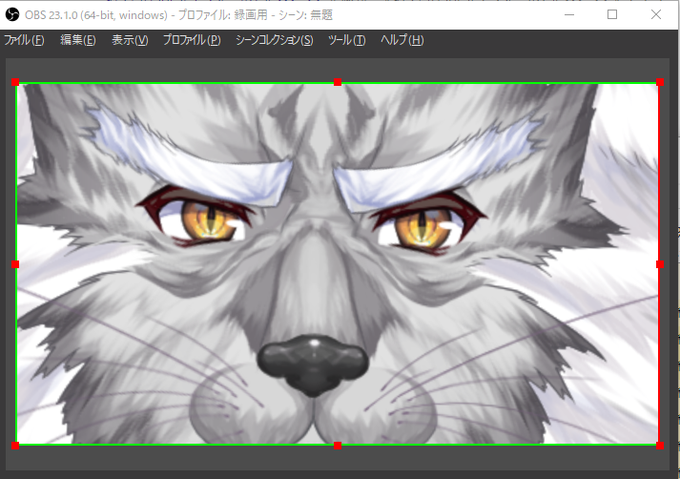Click the left-middle red resize handle
The image size is (680, 479).
tap(15, 264)
